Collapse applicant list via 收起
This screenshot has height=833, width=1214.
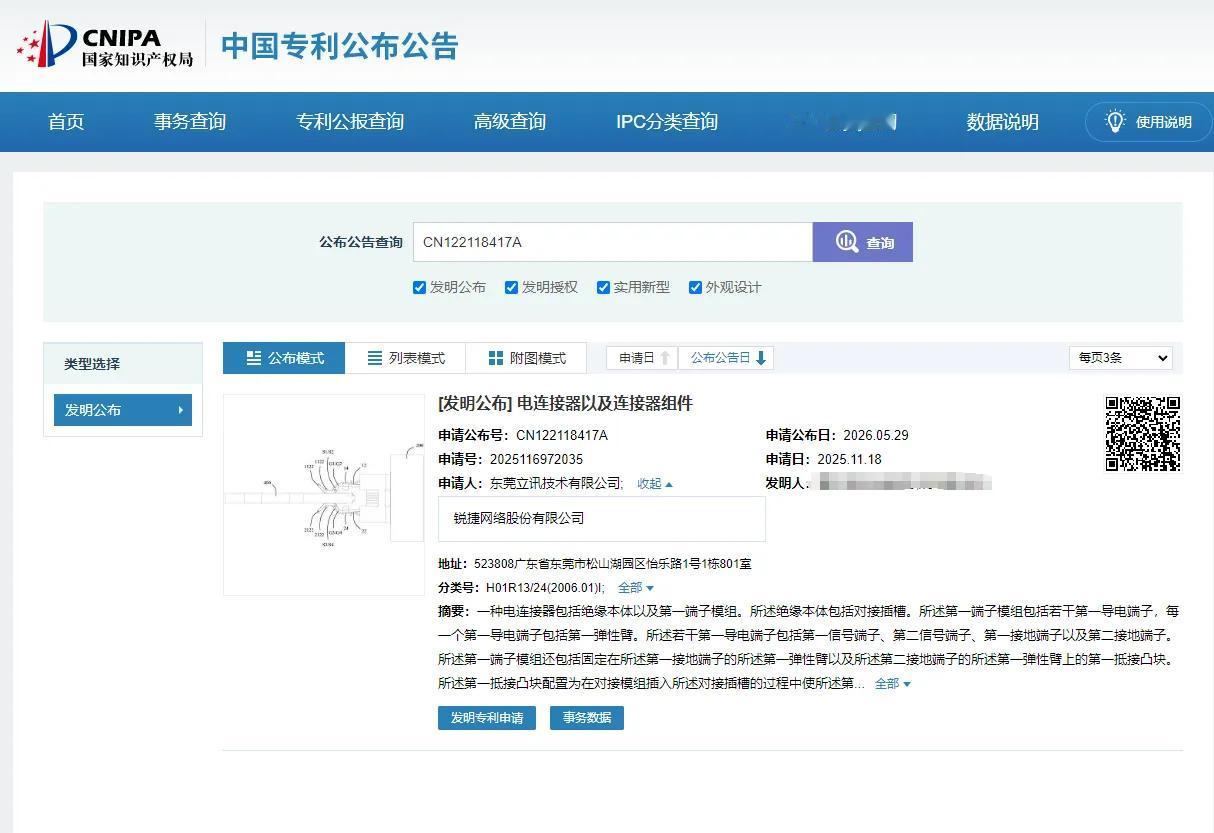coord(655,484)
